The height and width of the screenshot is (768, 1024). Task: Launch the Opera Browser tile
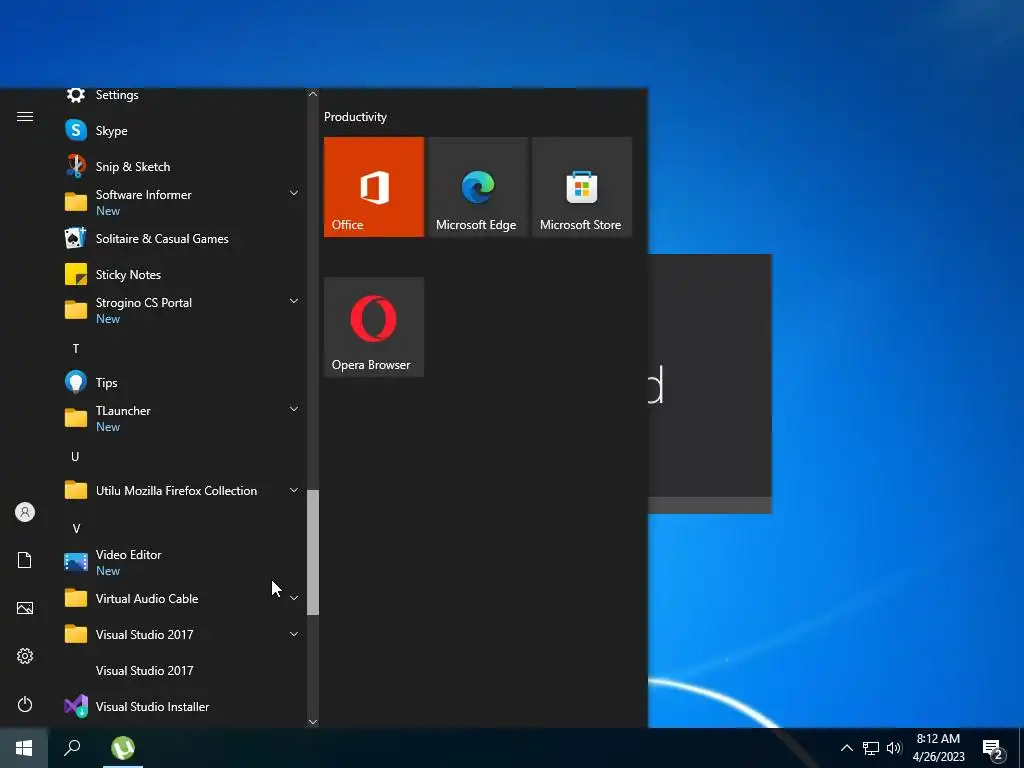374,327
